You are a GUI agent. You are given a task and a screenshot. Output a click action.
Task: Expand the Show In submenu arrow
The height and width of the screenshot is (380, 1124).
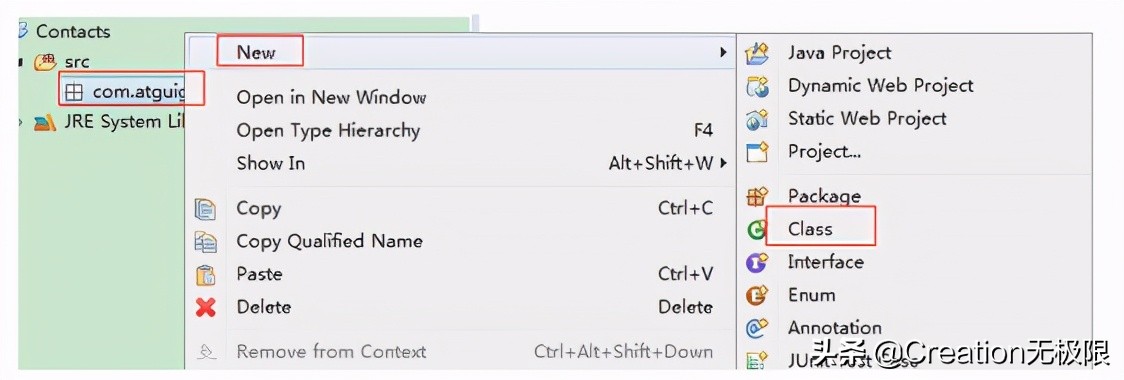click(723, 163)
